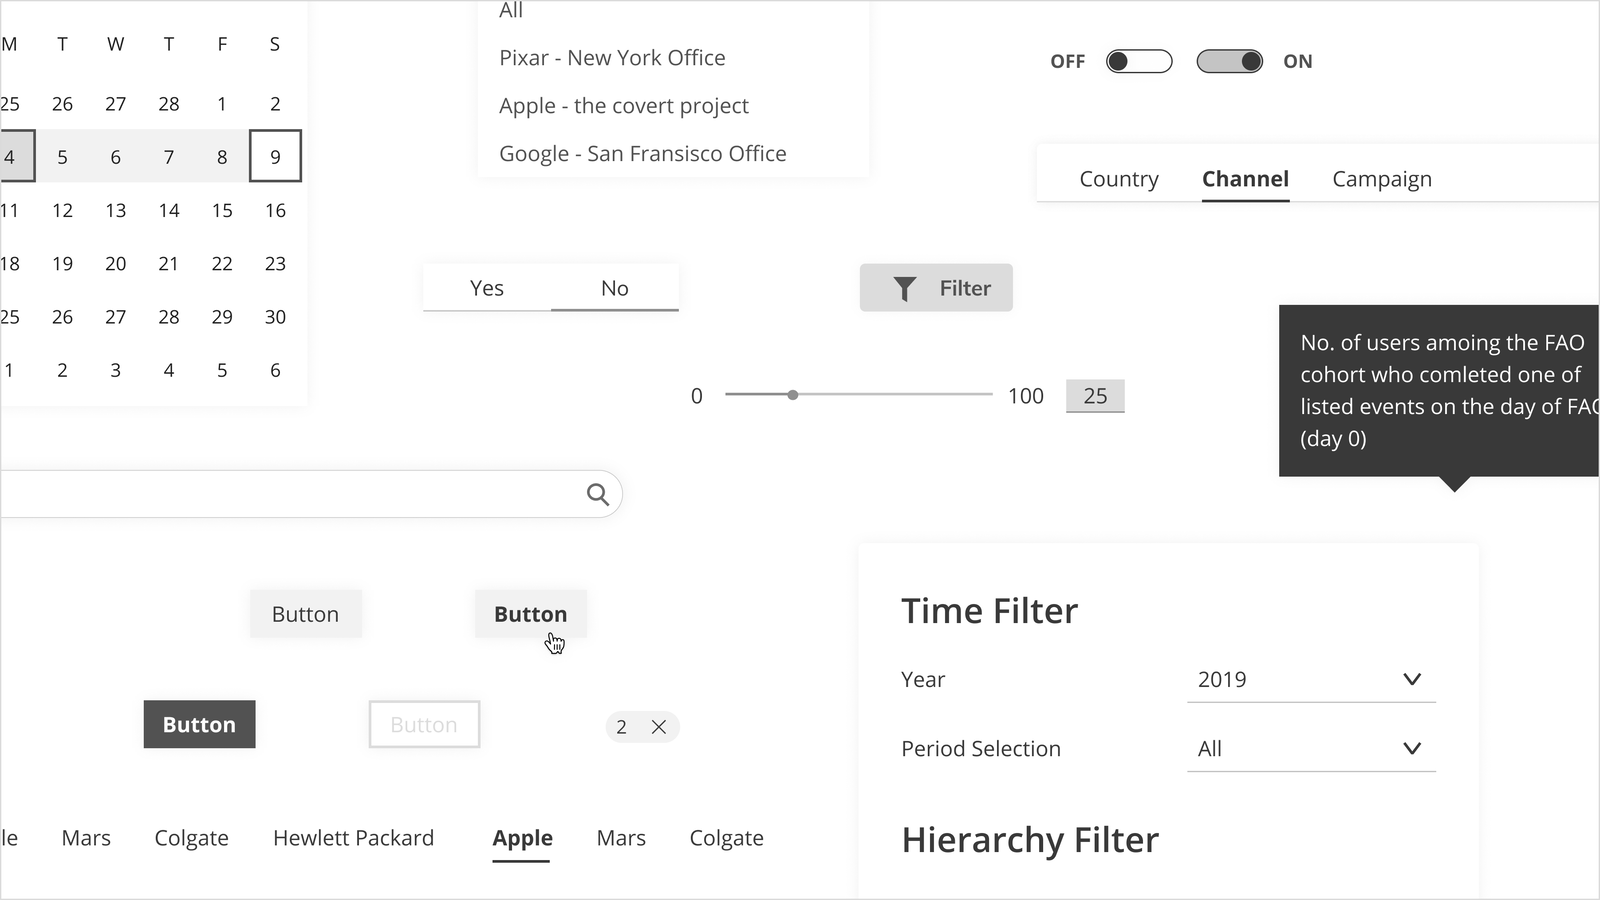Choose Pixar - New York Office option
The image size is (1600, 900).
click(612, 58)
